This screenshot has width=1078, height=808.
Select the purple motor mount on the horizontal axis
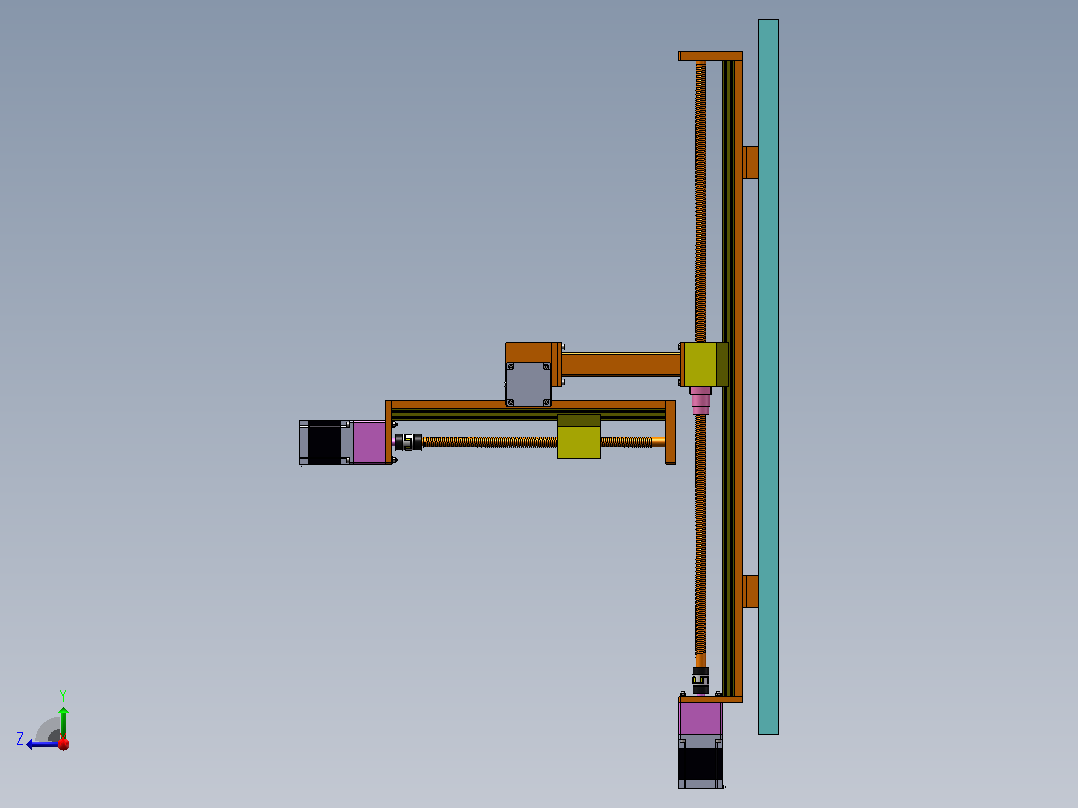point(369,442)
